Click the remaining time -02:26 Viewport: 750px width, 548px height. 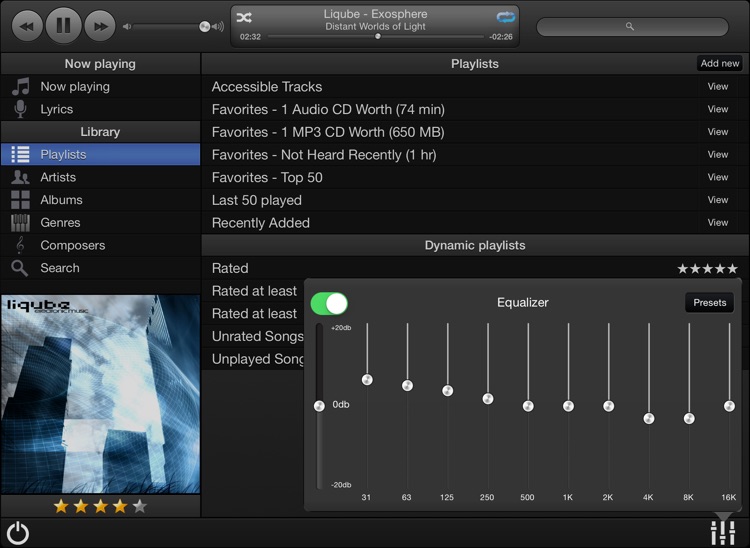click(501, 37)
